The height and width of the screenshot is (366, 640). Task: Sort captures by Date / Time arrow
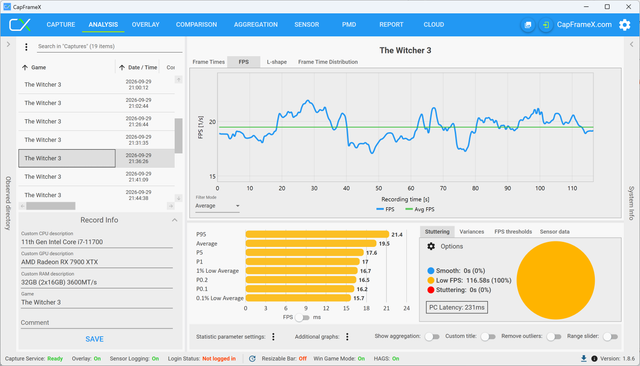tap(122, 67)
